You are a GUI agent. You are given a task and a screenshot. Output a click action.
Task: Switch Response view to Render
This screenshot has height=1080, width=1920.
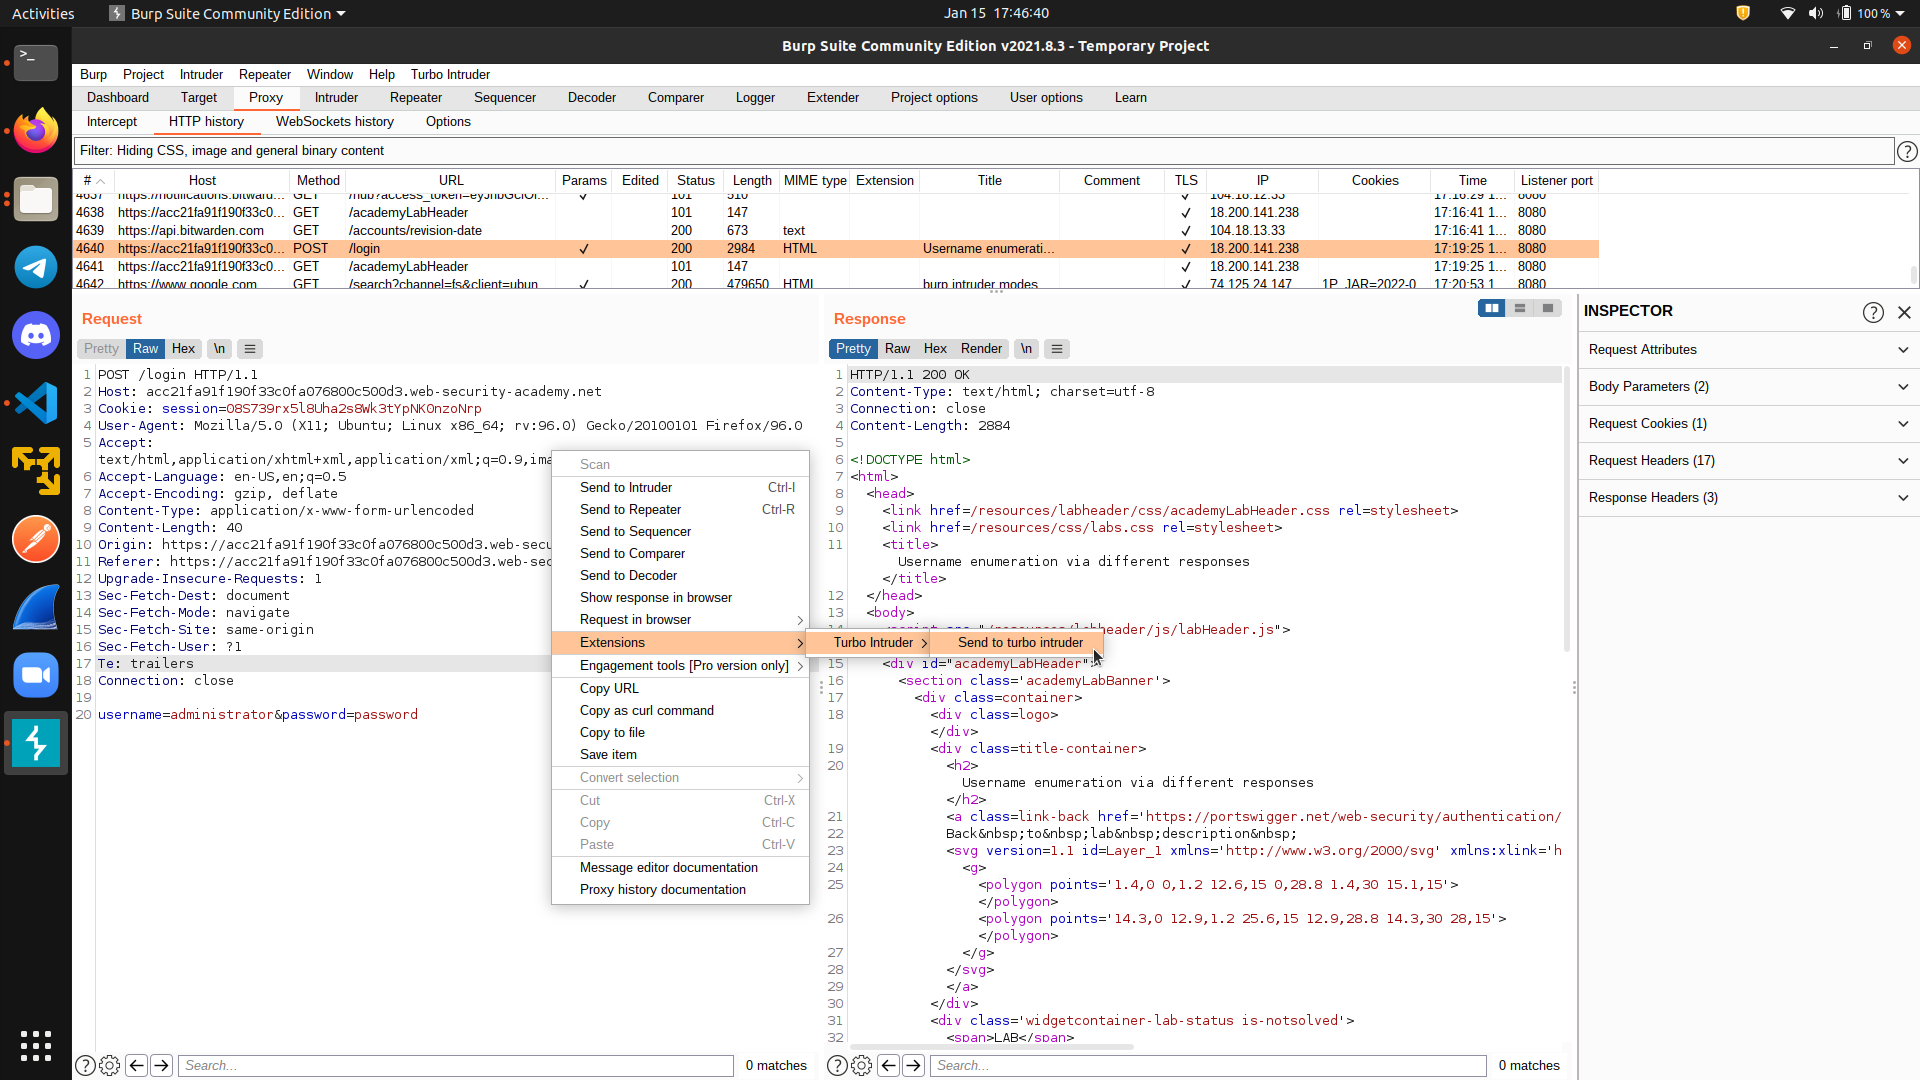[x=981, y=349]
